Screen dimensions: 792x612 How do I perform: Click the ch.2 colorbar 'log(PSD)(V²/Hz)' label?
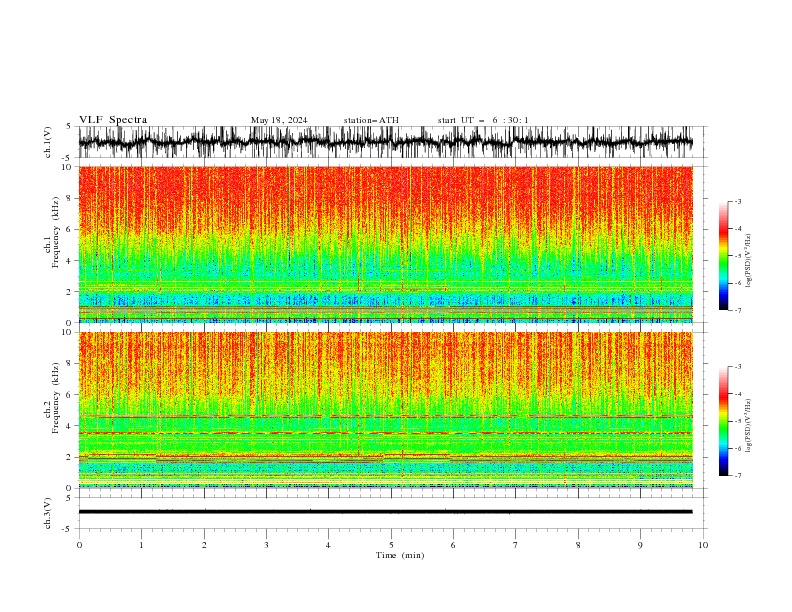[749, 425]
